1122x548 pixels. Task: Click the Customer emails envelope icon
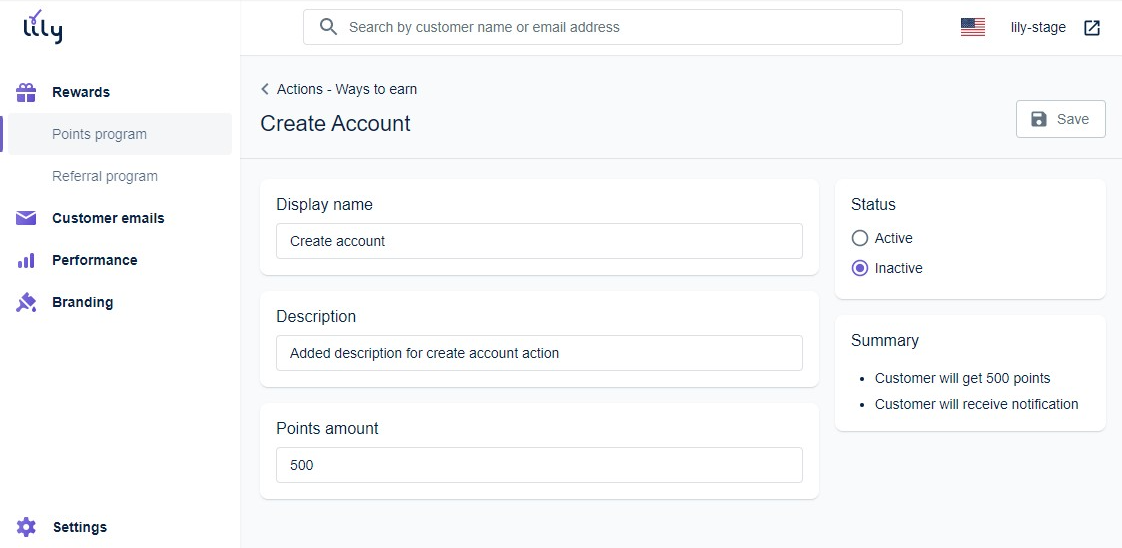[x=27, y=218]
